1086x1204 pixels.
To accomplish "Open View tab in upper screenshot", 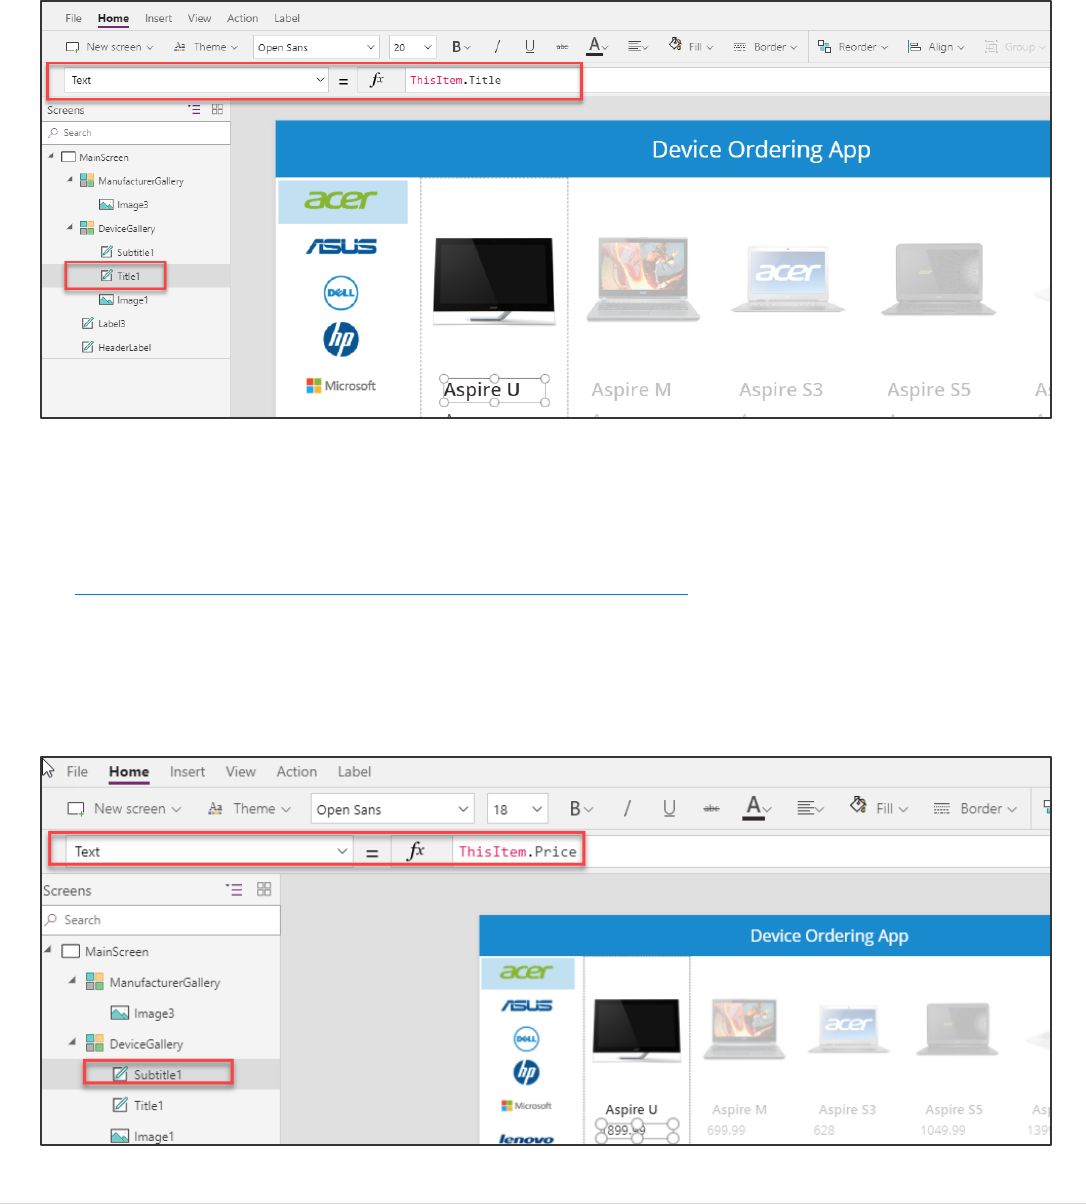I will [x=200, y=18].
